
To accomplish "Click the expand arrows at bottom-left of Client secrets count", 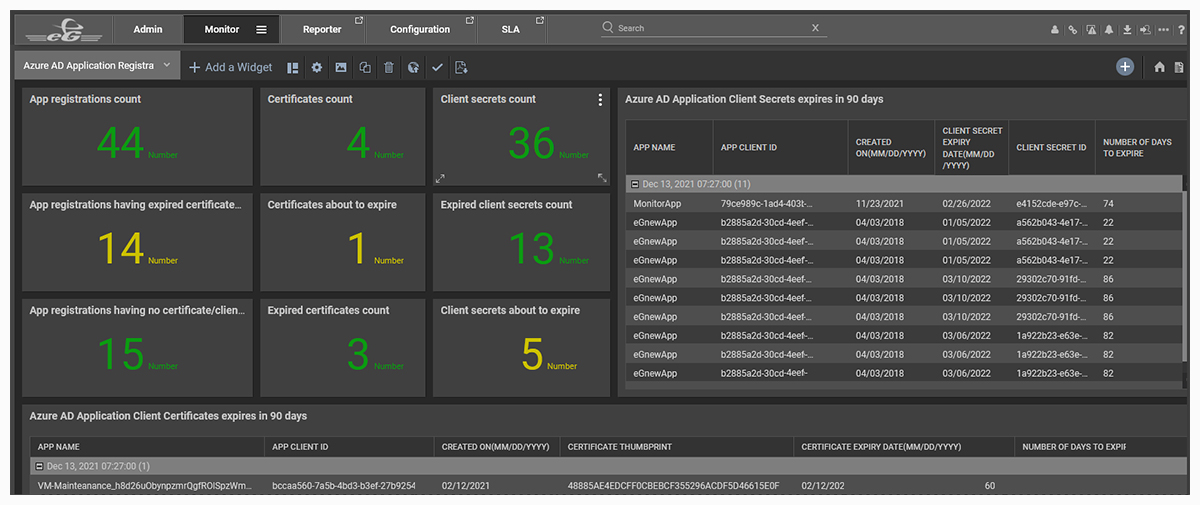I will [440, 178].
